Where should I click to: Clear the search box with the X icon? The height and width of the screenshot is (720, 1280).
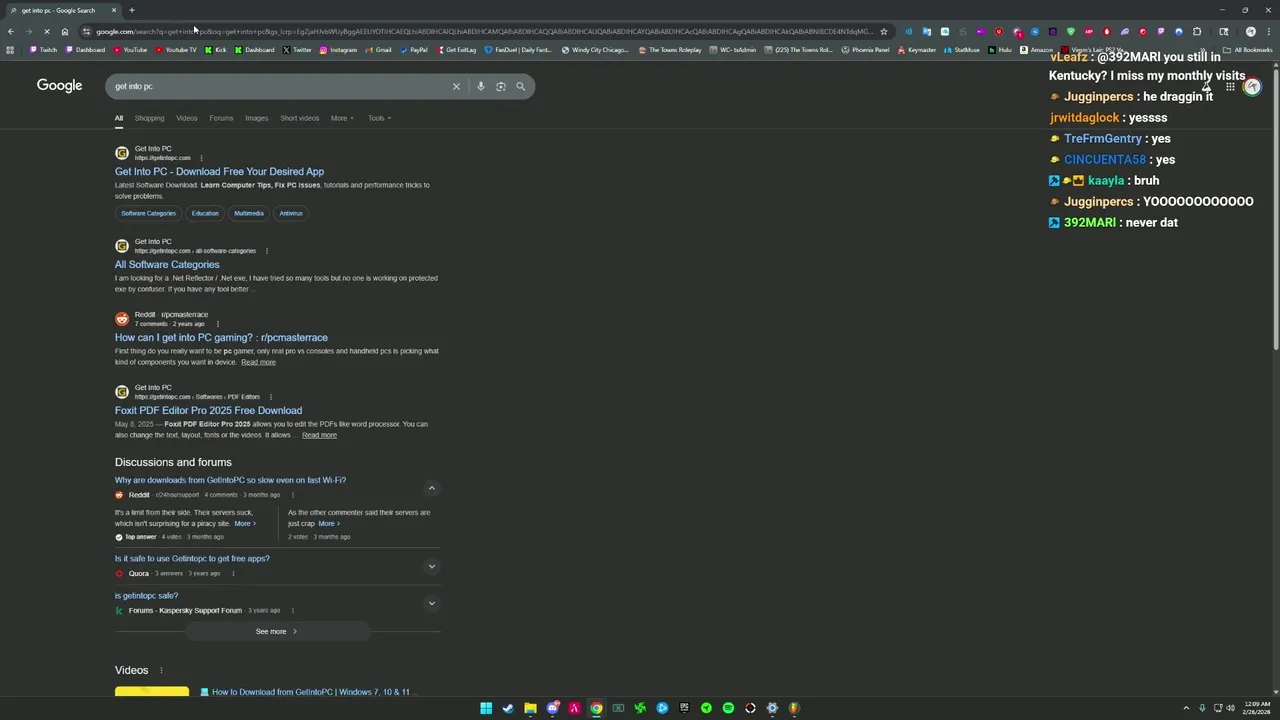(456, 86)
